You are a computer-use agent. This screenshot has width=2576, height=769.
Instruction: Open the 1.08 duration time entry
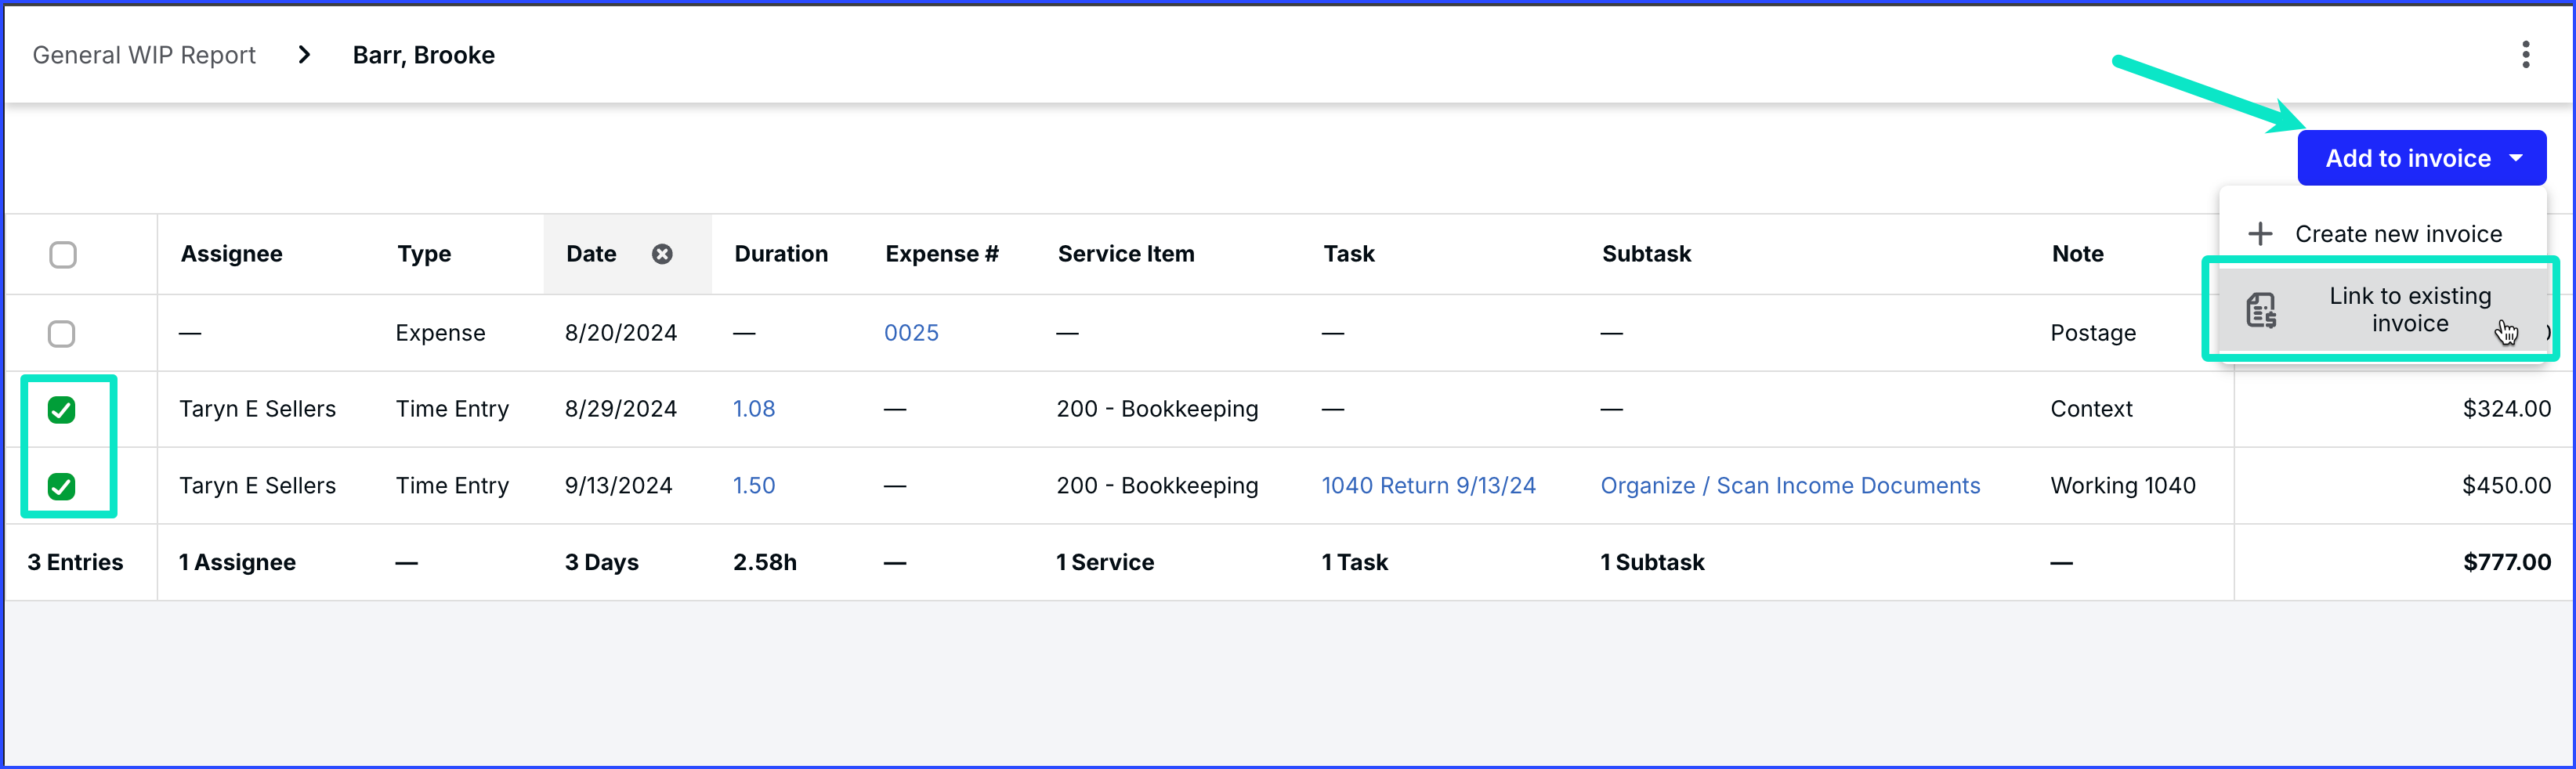(754, 409)
